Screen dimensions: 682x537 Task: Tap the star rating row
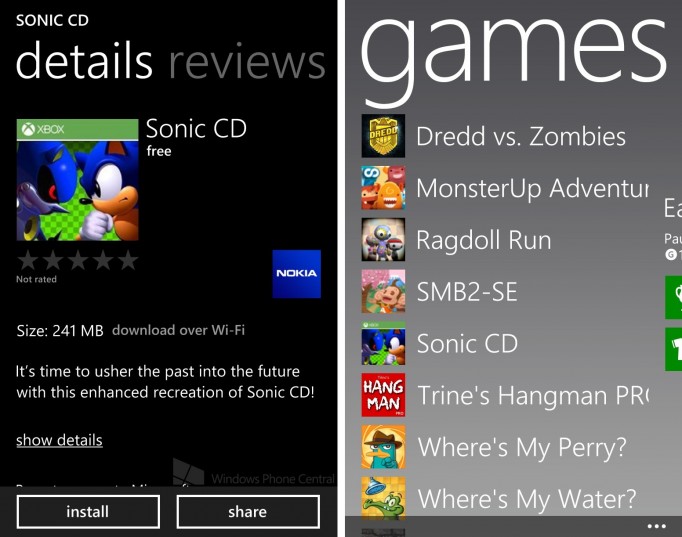pos(78,260)
